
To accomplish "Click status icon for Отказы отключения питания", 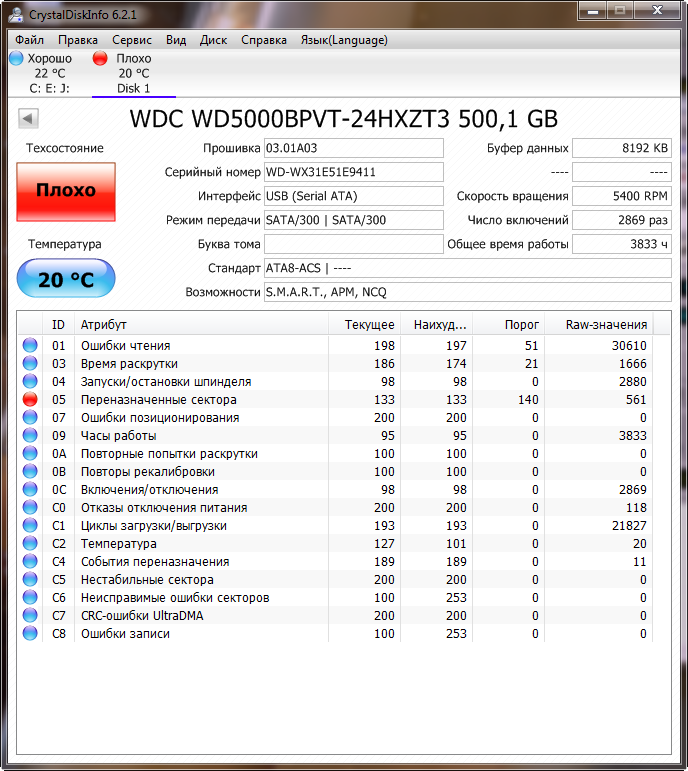I will click(x=30, y=507).
